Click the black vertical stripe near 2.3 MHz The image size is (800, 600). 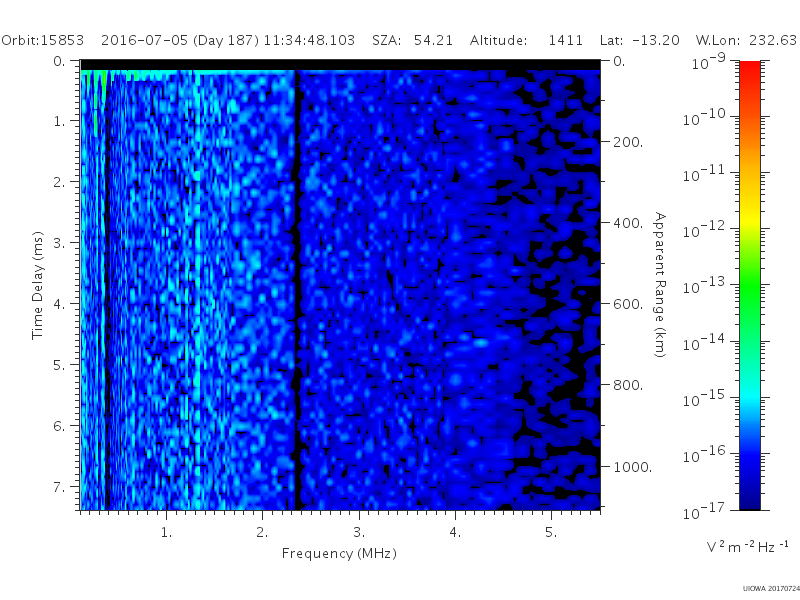(297, 291)
